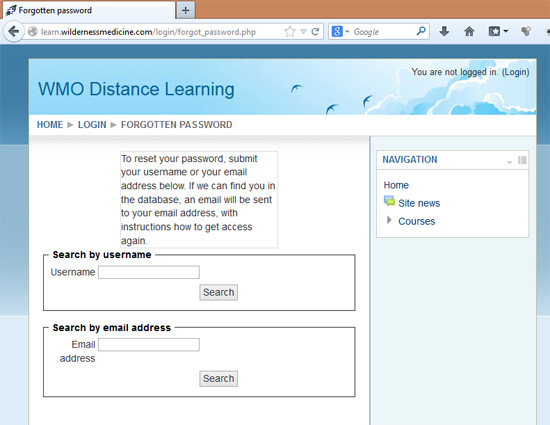Open the bookmarks menu star icon
The height and width of the screenshot is (425, 550).
point(494,32)
